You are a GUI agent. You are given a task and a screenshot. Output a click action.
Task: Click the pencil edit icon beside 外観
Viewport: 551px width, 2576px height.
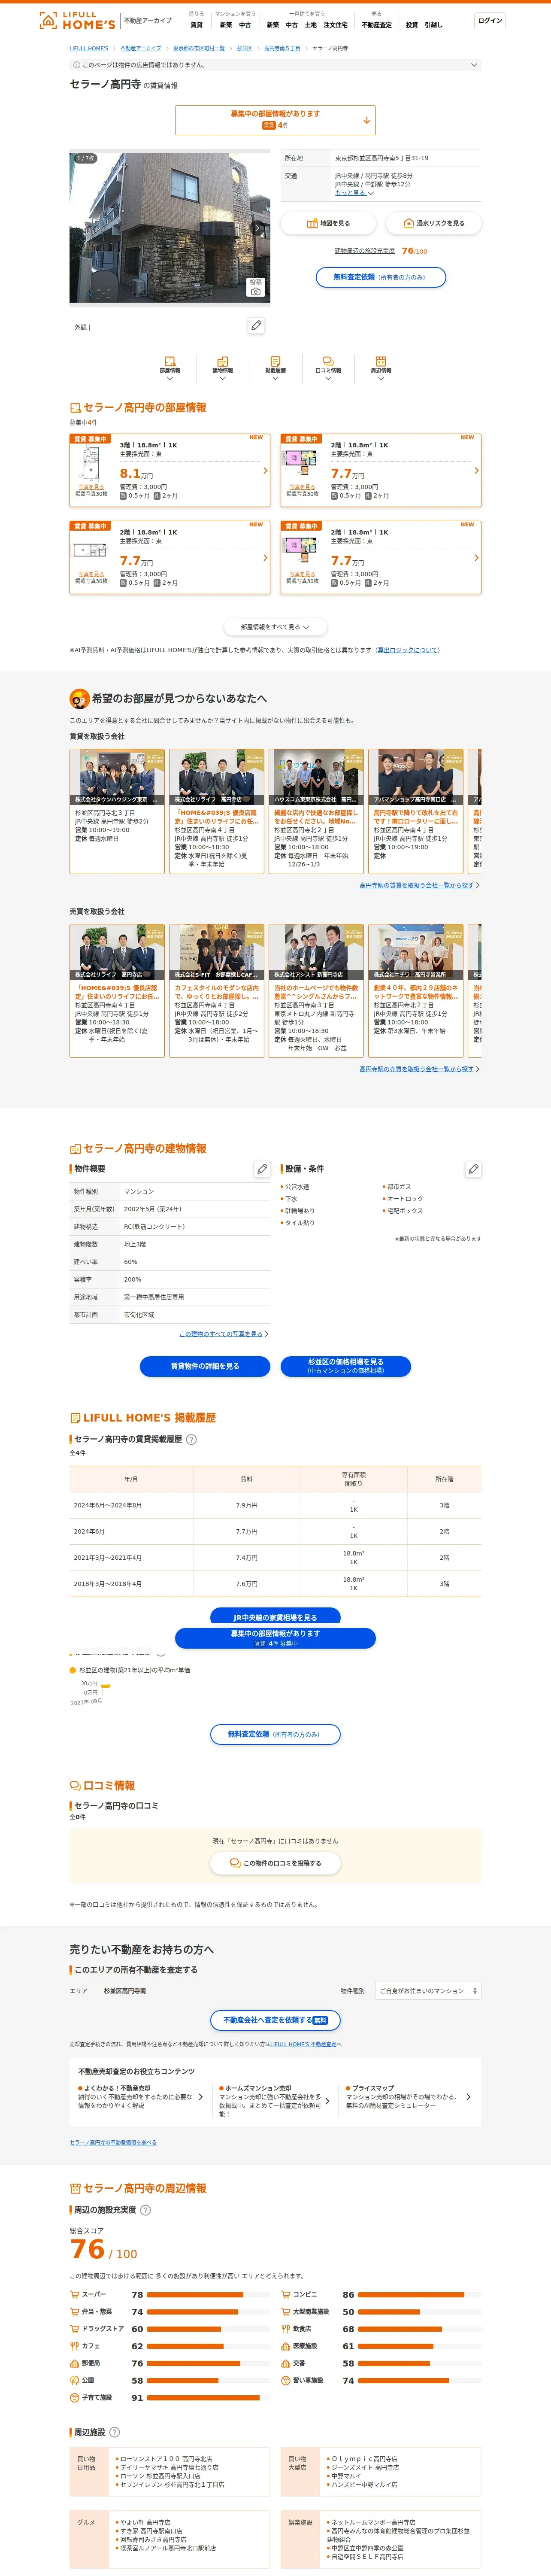click(256, 326)
